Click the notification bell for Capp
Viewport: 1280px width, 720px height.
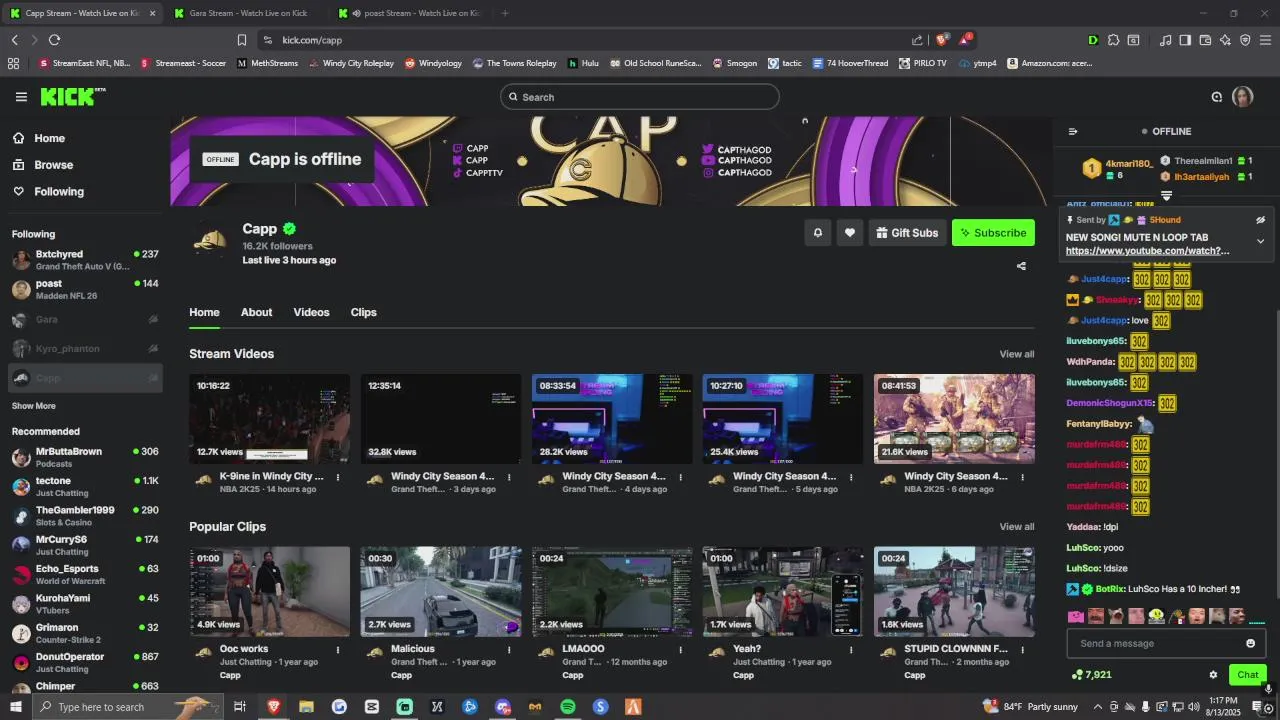pos(818,233)
